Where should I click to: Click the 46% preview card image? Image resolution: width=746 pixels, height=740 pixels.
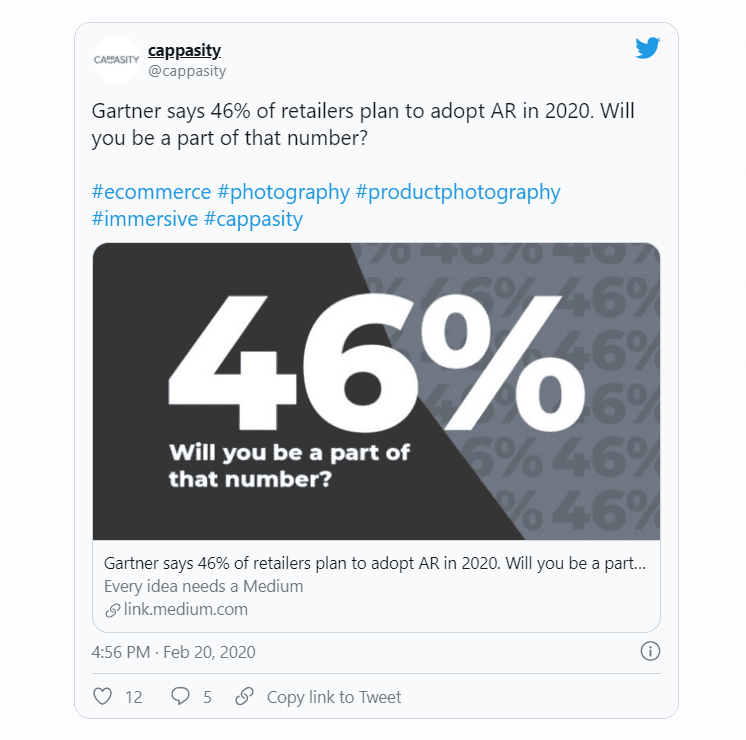(376, 391)
